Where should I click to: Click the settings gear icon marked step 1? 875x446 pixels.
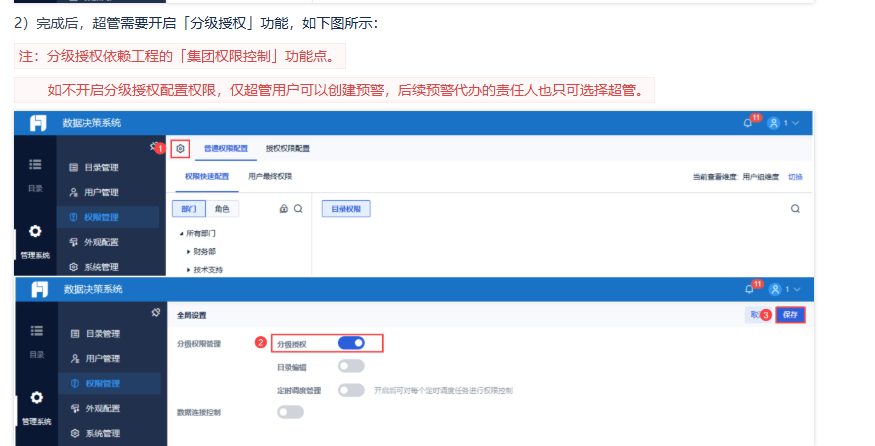tap(180, 148)
